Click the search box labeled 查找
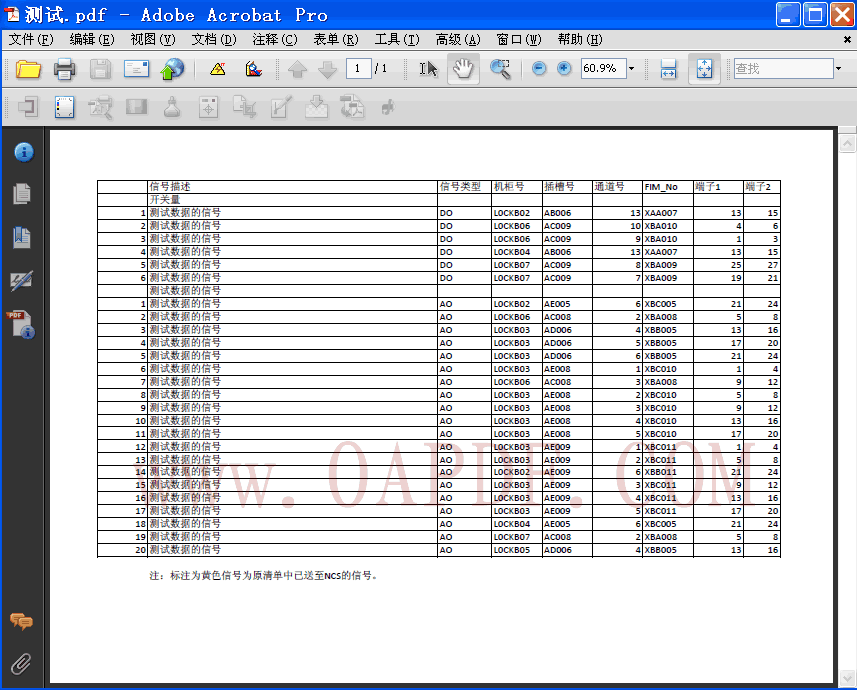Image resolution: width=857 pixels, height=690 pixels. [783, 68]
